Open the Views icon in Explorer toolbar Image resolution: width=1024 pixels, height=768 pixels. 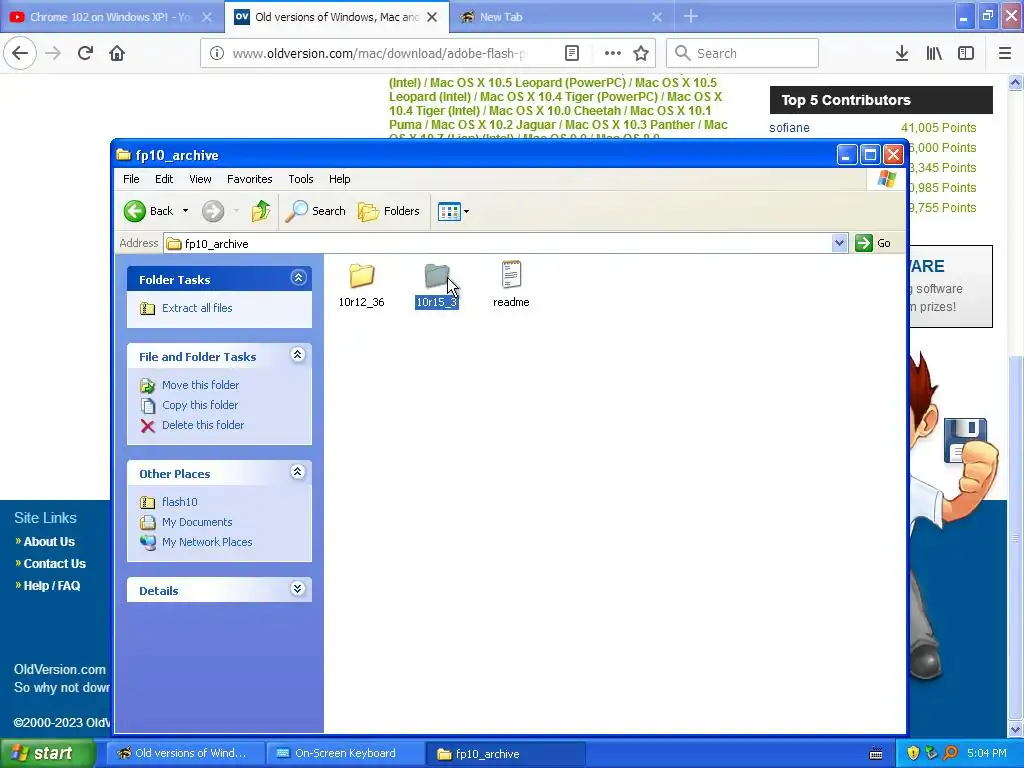449,212
